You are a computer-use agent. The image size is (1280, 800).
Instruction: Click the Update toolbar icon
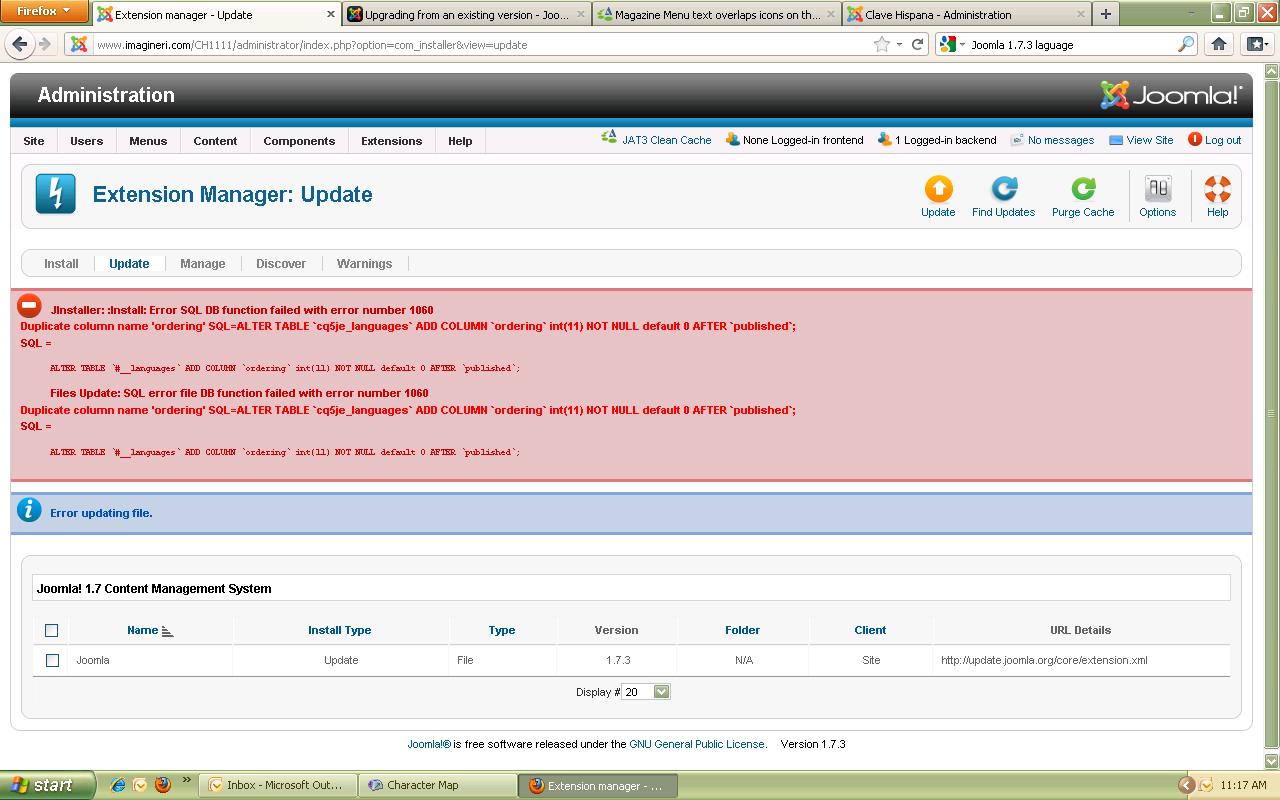tap(938, 189)
